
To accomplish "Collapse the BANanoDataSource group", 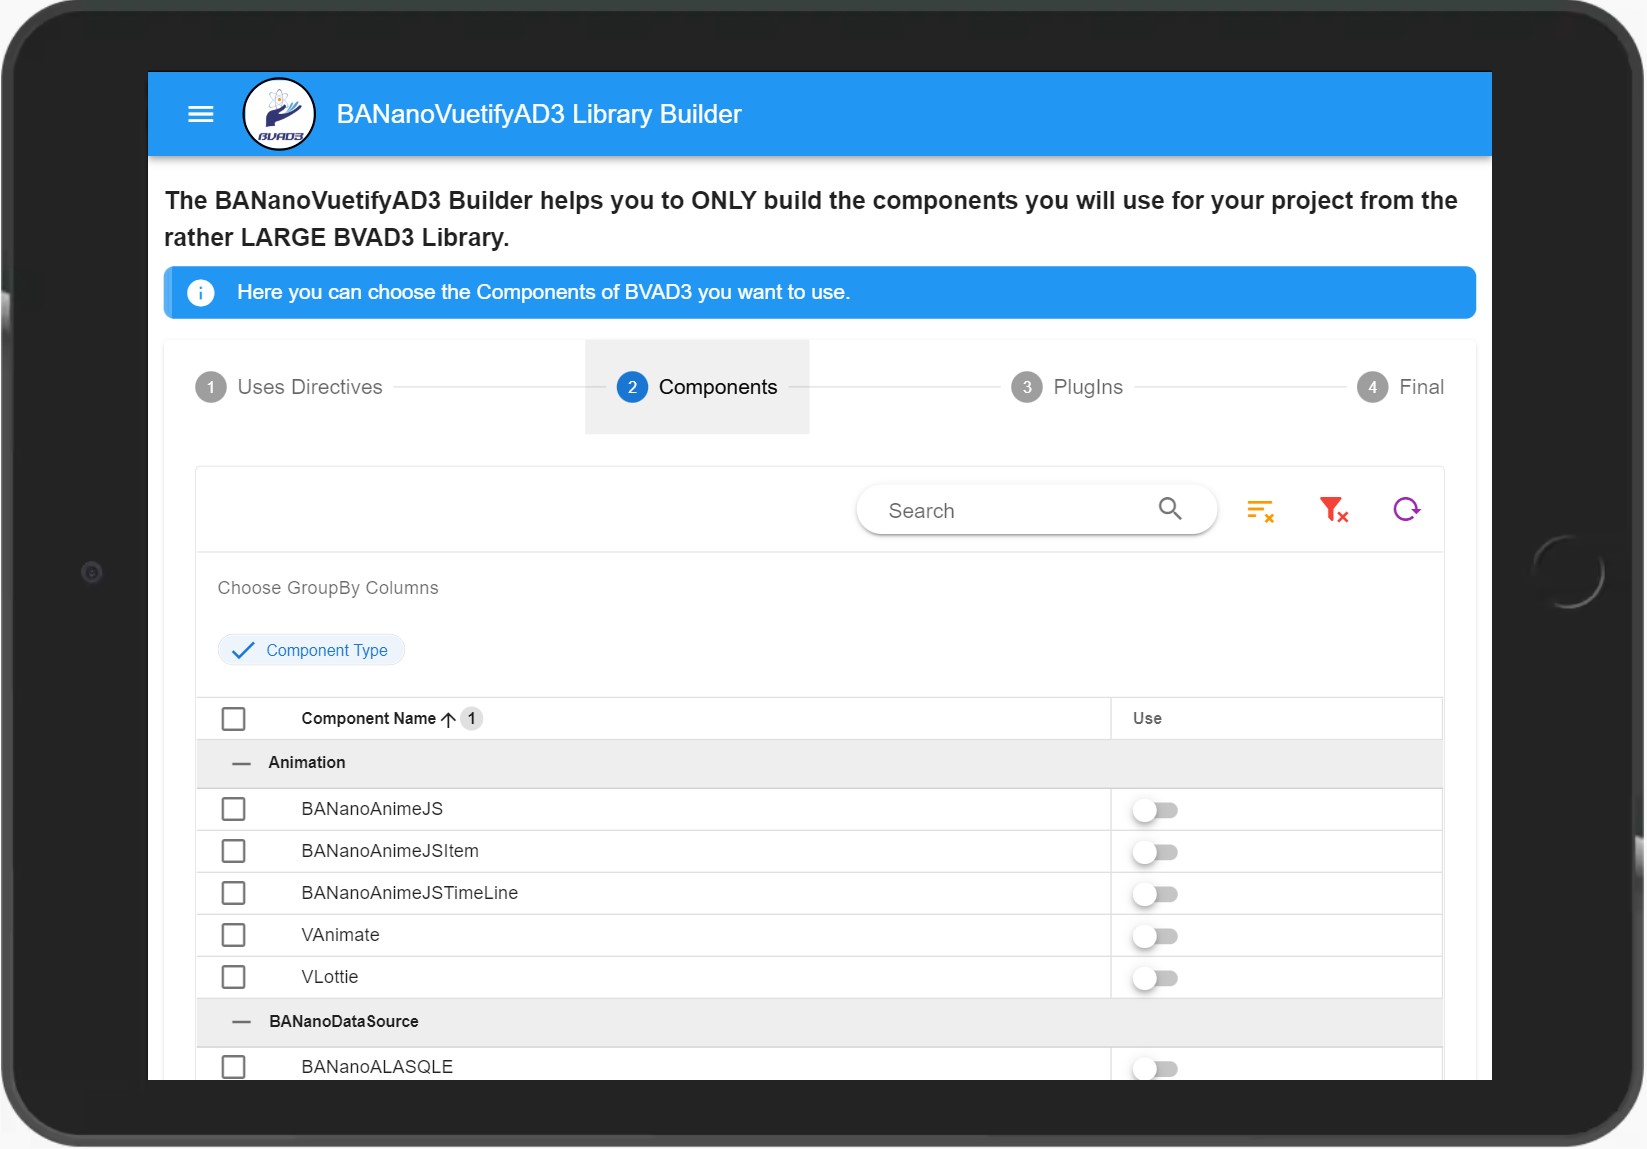I will pyautogui.click(x=240, y=1022).
